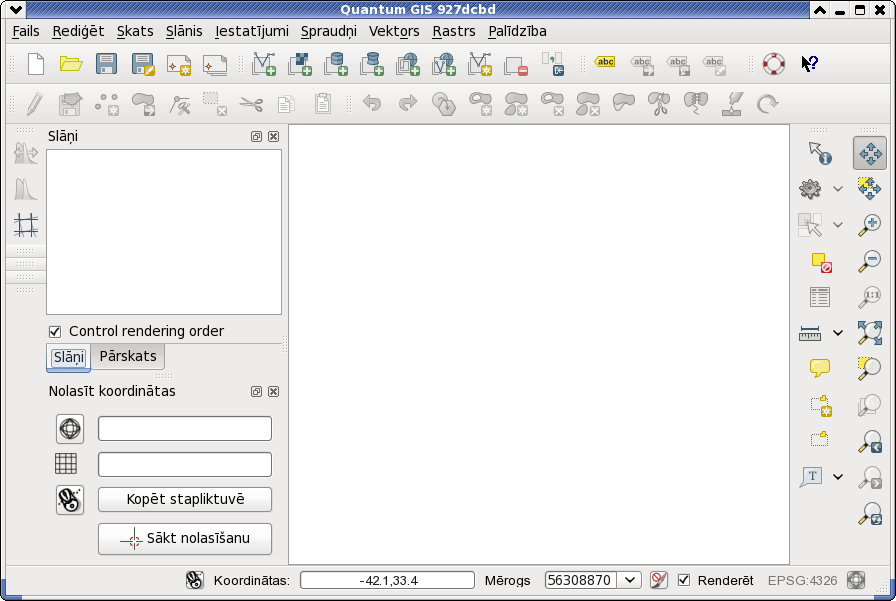The height and width of the screenshot is (601, 896).
Task: Toggle mouse tracking icon in coordinate capture
Action: click(x=70, y=500)
